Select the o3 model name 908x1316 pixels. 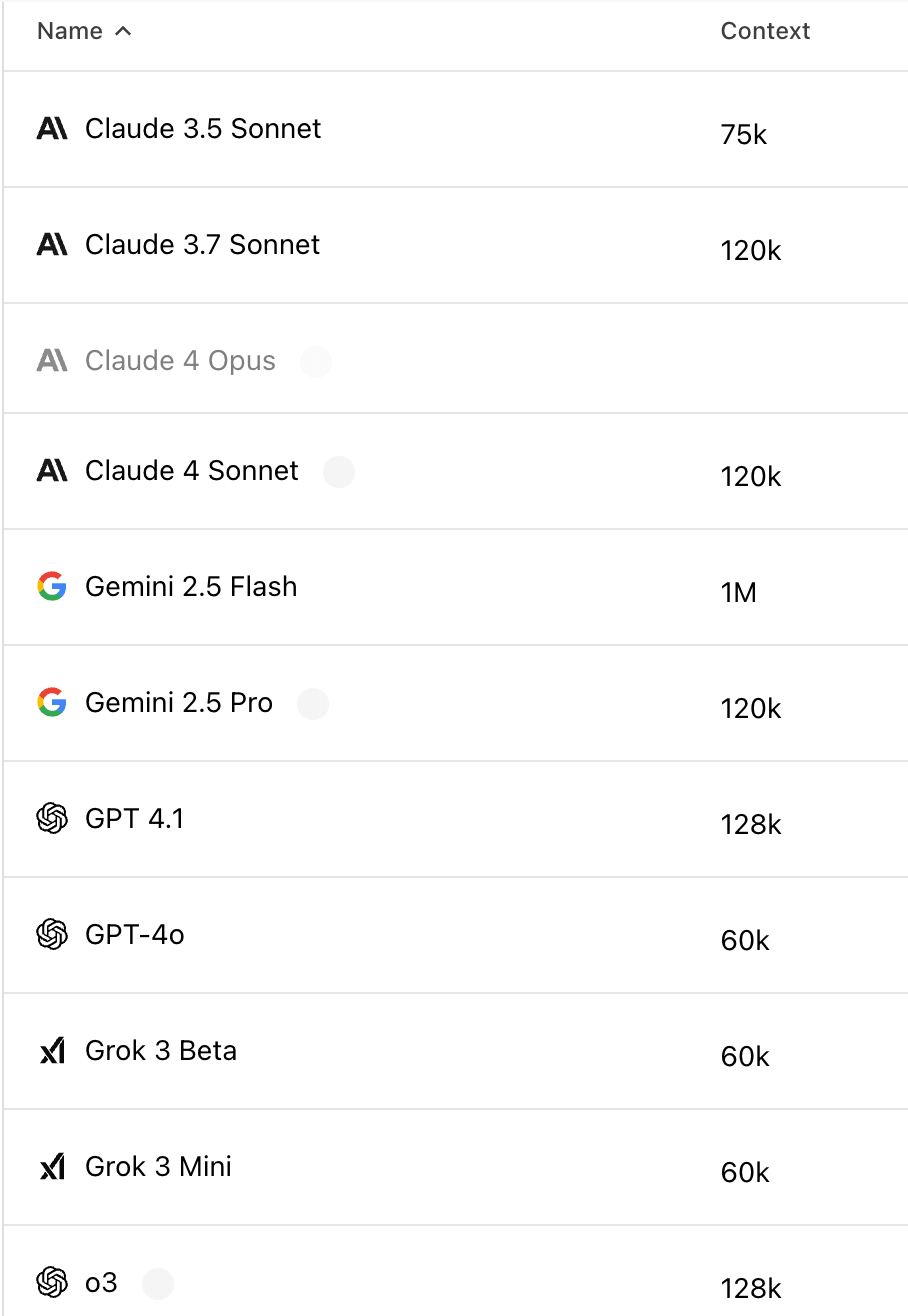(x=101, y=1283)
